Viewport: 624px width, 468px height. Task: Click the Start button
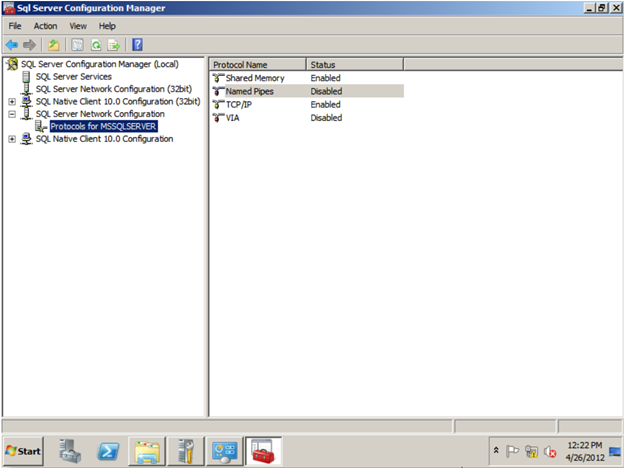click(x=23, y=451)
